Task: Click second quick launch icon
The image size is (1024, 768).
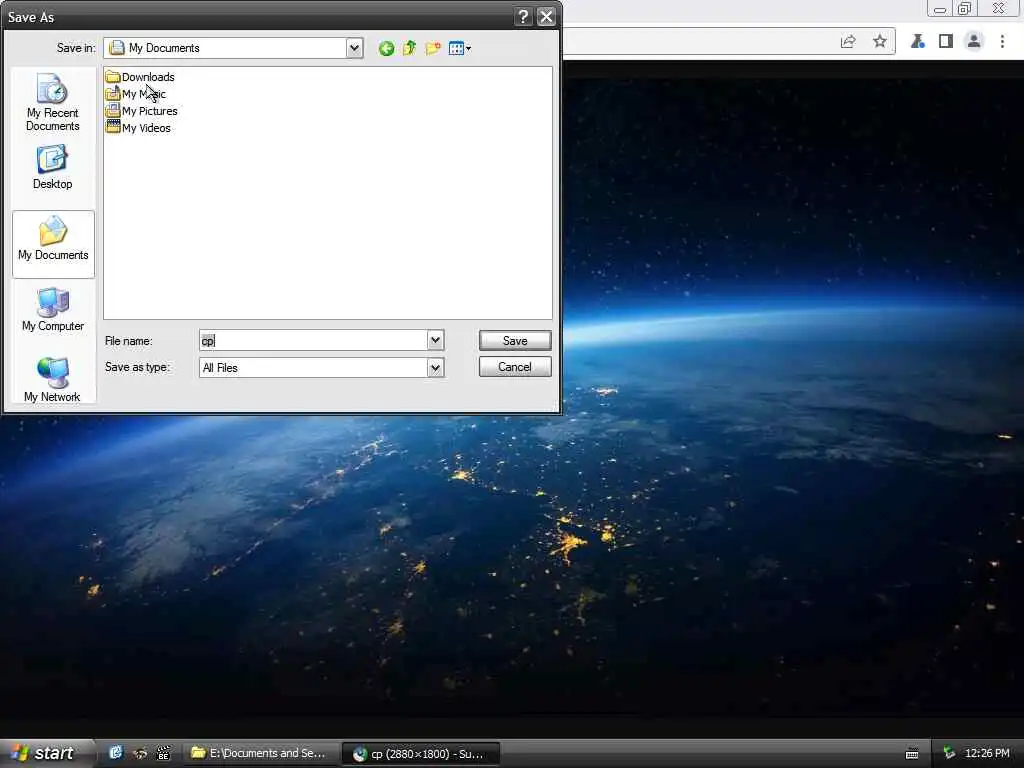Action: click(x=140, y=753)
